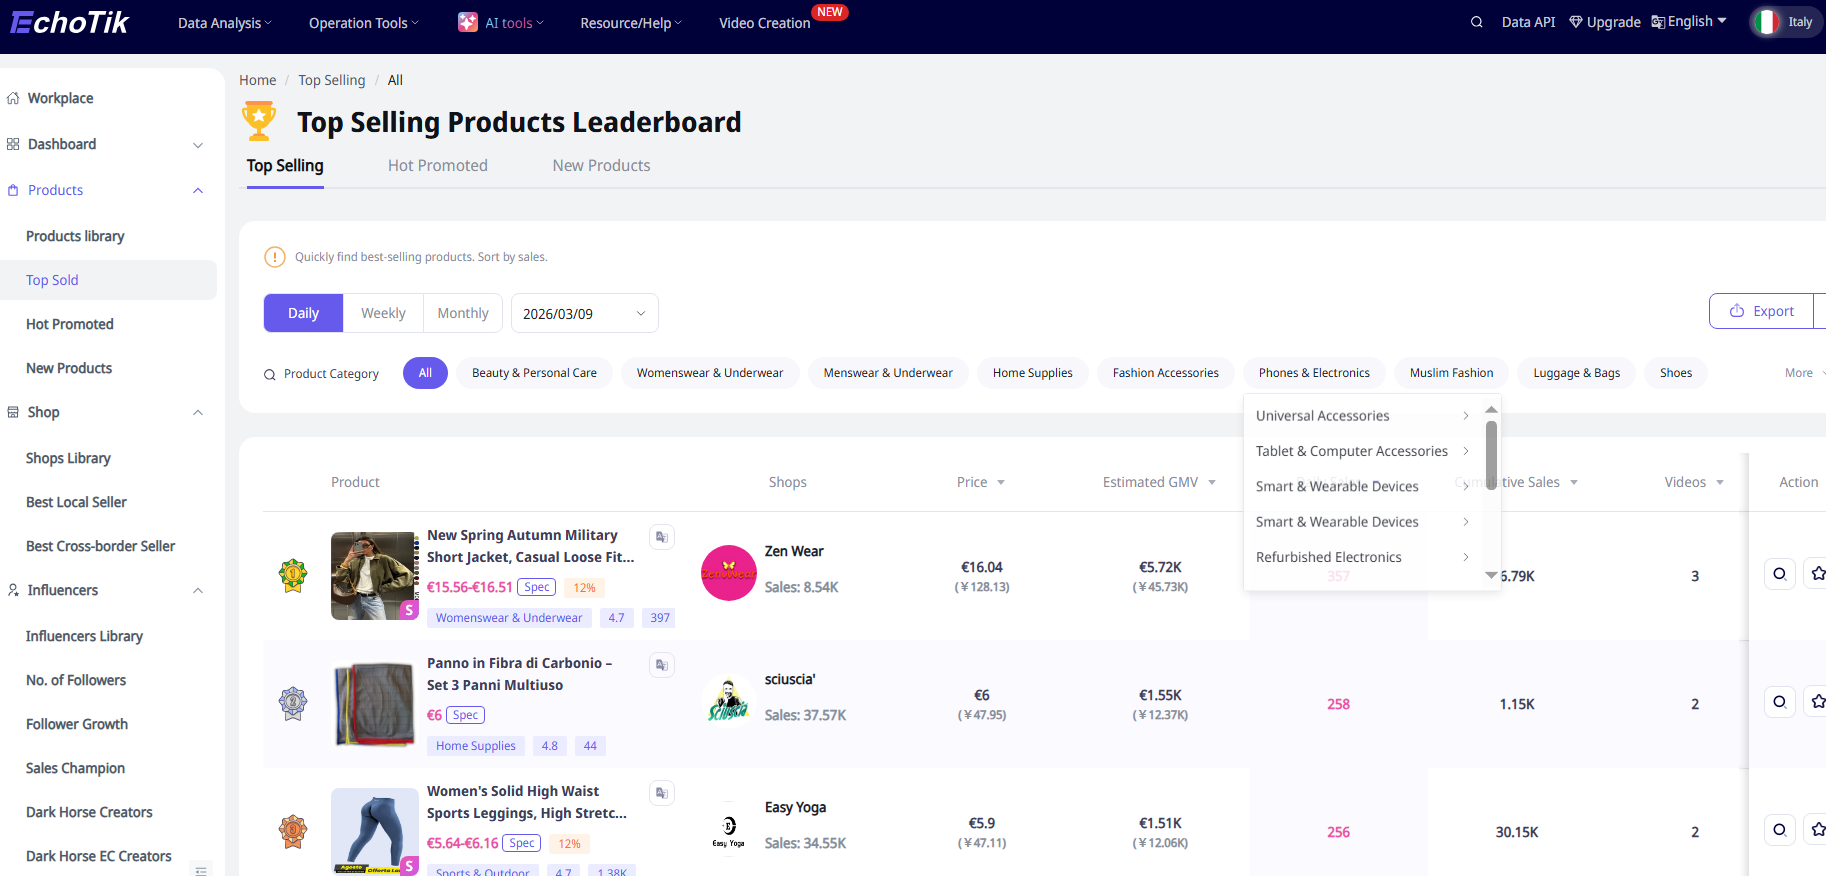Click the military jacket product thumbnail

tap(373, 575)
